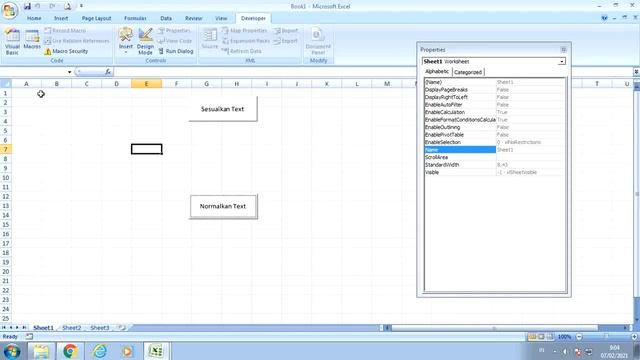Click Refresh Data in XML group
The height and width of the screenshot is (360, 640).
click(242, 51)
